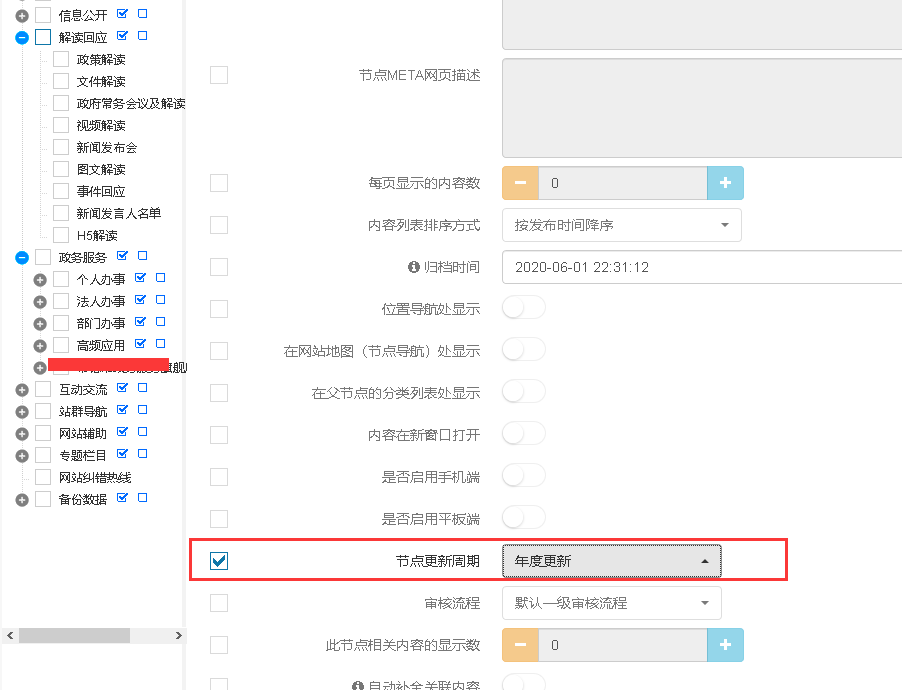Click select-all check icon beside 个人办事

(x=141, y=278)
